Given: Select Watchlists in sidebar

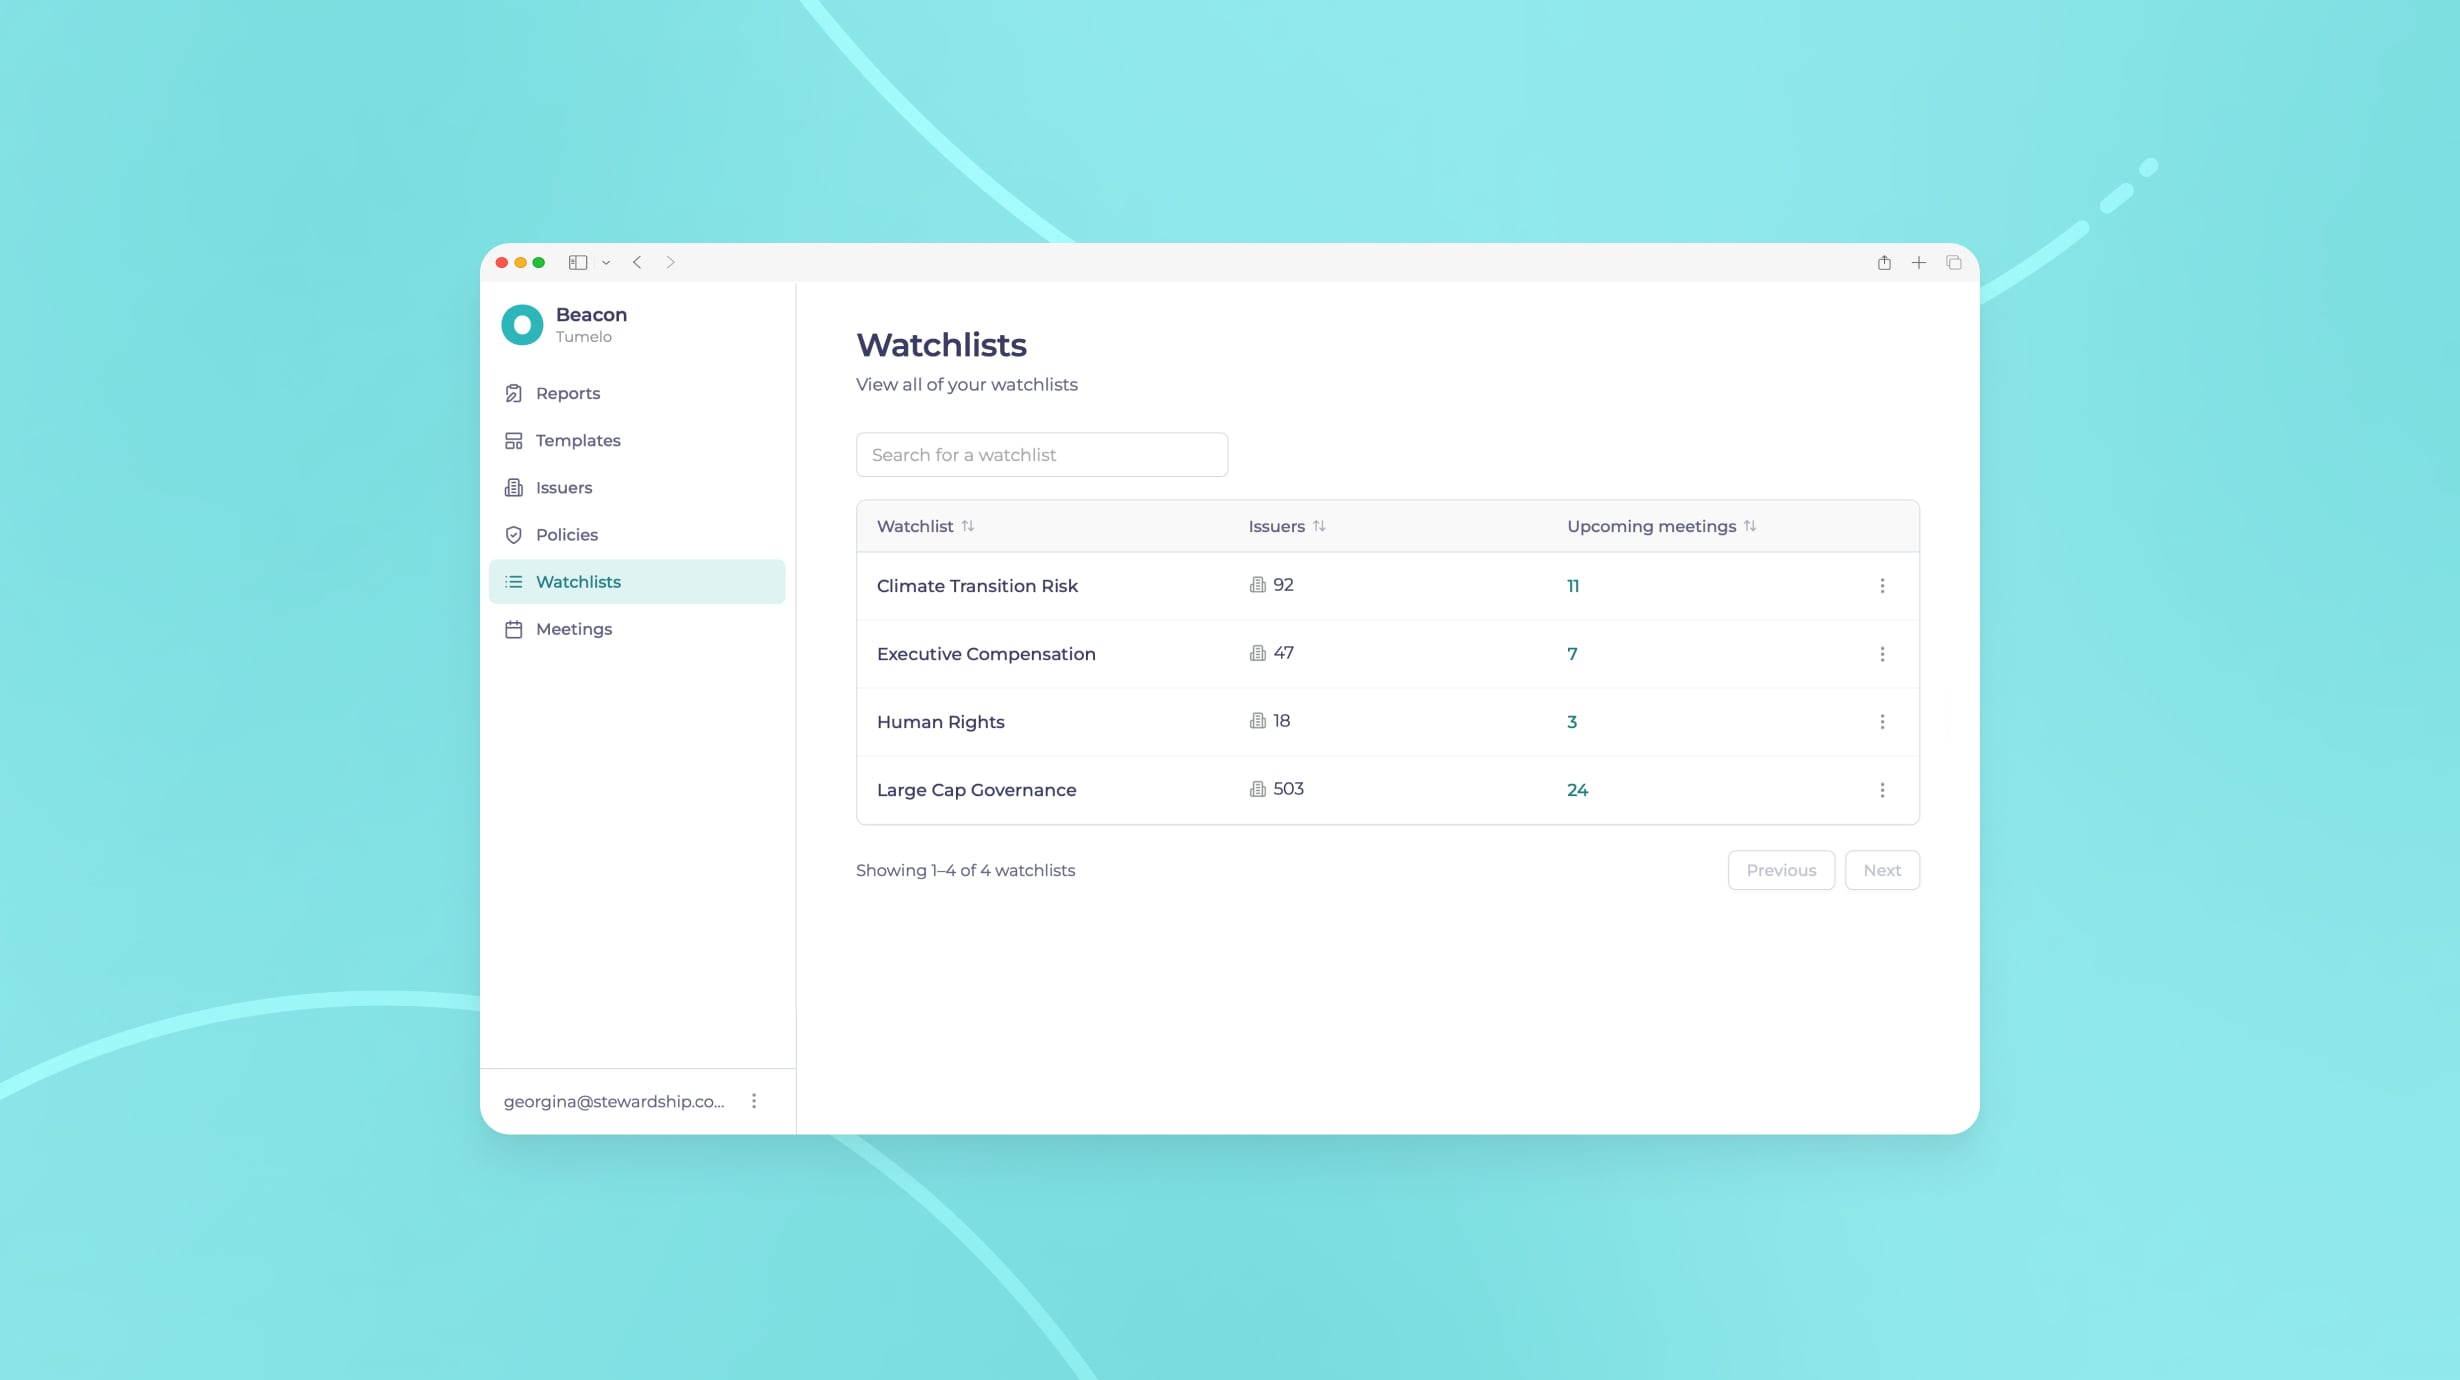Looking at the screenshot, I should tap(637, 581).
